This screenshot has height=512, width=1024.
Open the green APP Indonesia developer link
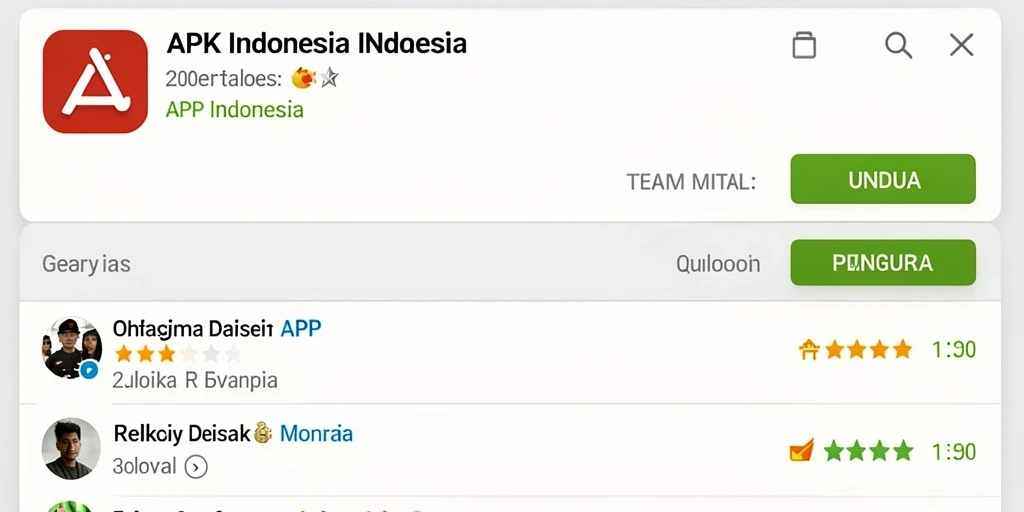coord(234,109)
